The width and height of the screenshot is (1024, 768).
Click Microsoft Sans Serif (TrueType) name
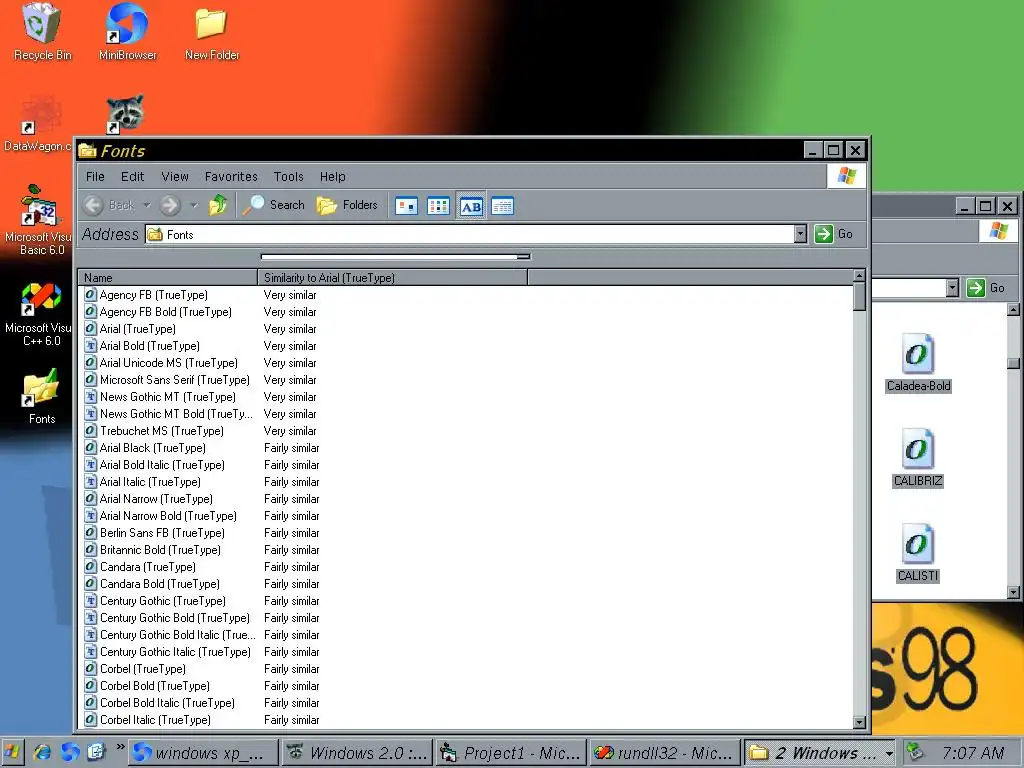(174, 379)
